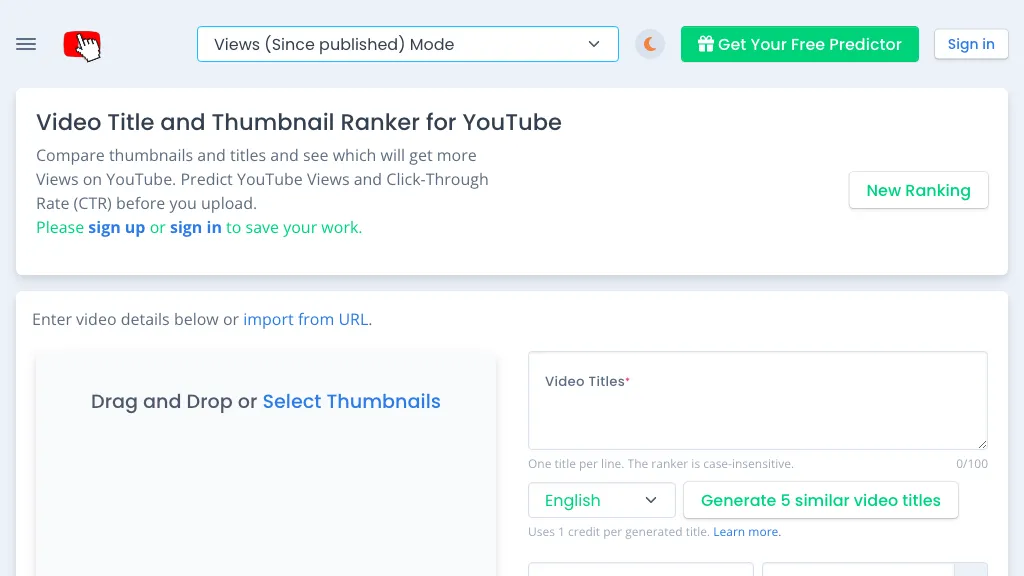Toggle dark mode with the moon icon
The width and height of the screenshot is (1024, 576).
(x=649, y=44)
